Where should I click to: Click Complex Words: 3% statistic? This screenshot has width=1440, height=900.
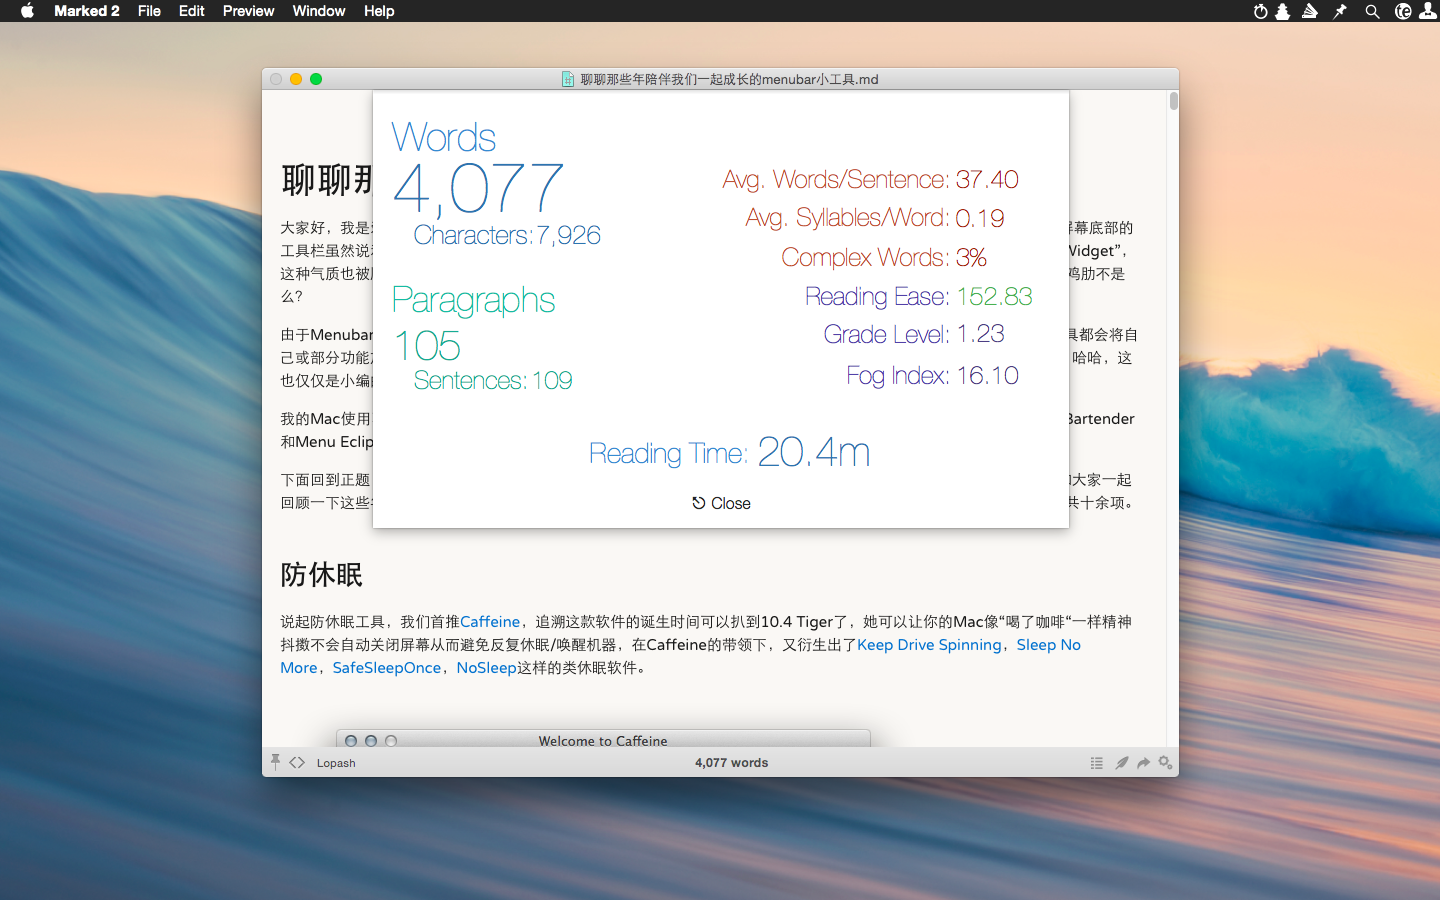tap(884, 257)
